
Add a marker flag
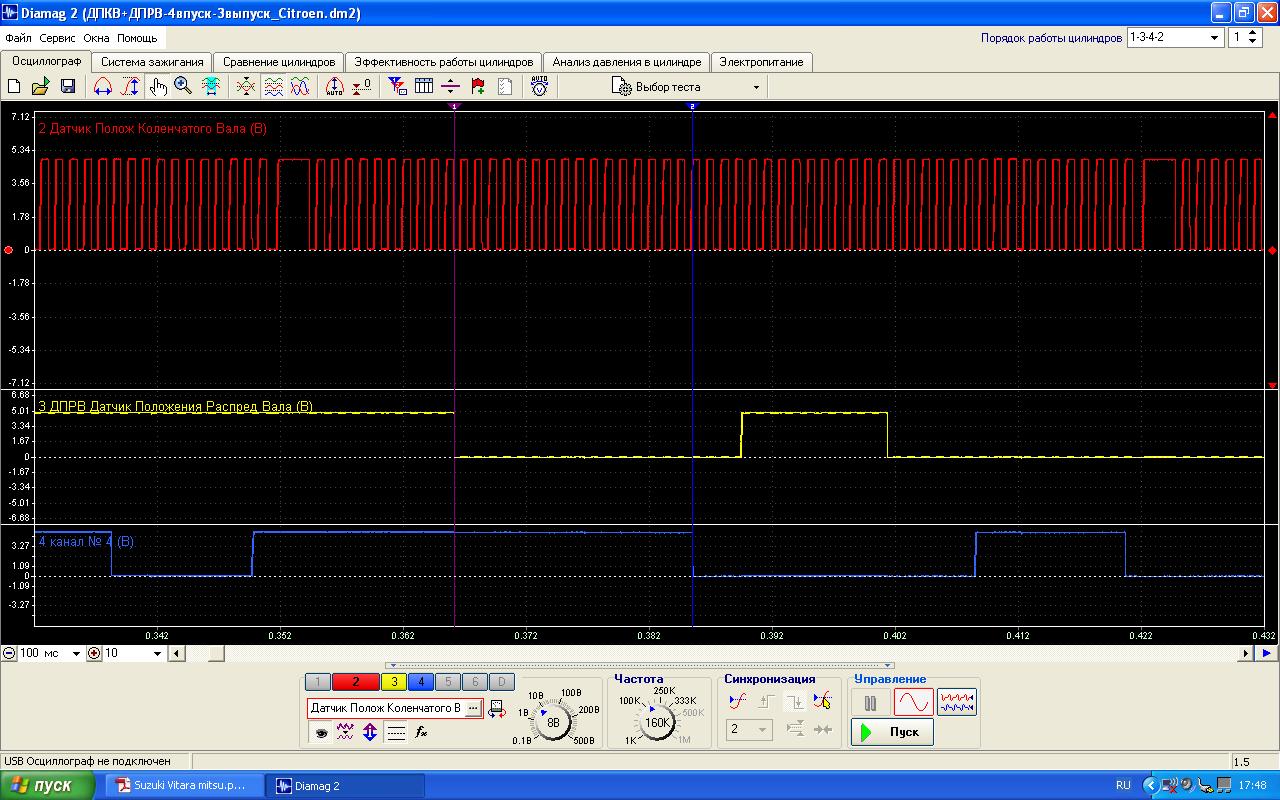pos(478,87)
